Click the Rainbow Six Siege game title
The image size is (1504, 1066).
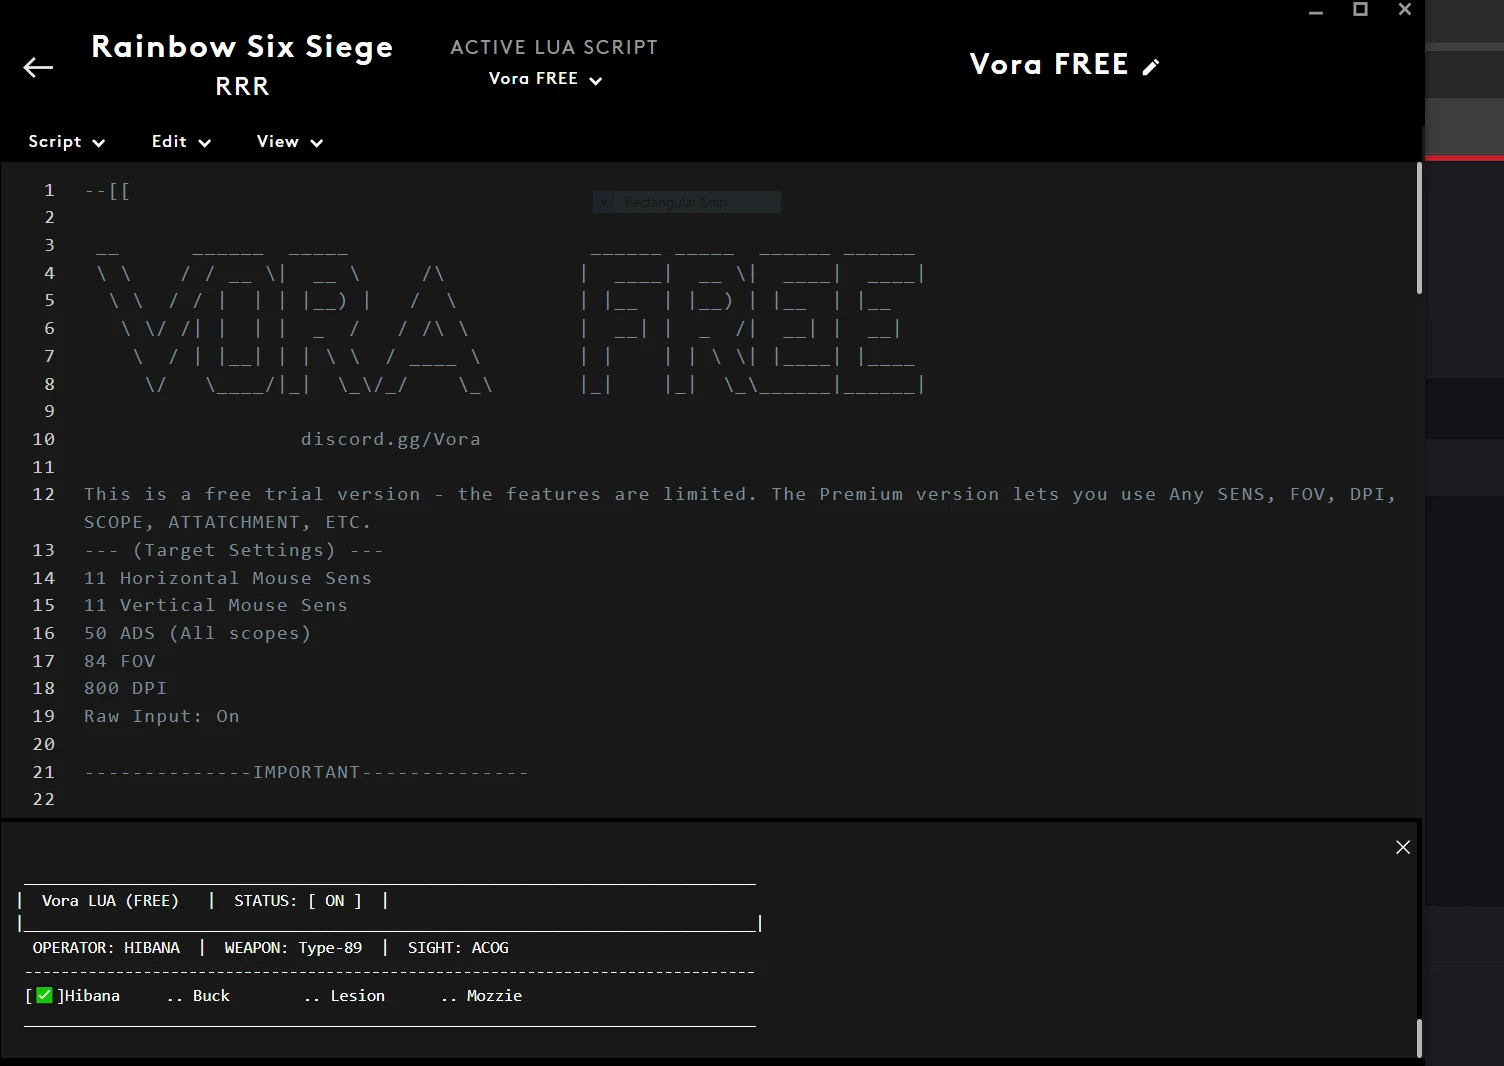tap(242, 47)
